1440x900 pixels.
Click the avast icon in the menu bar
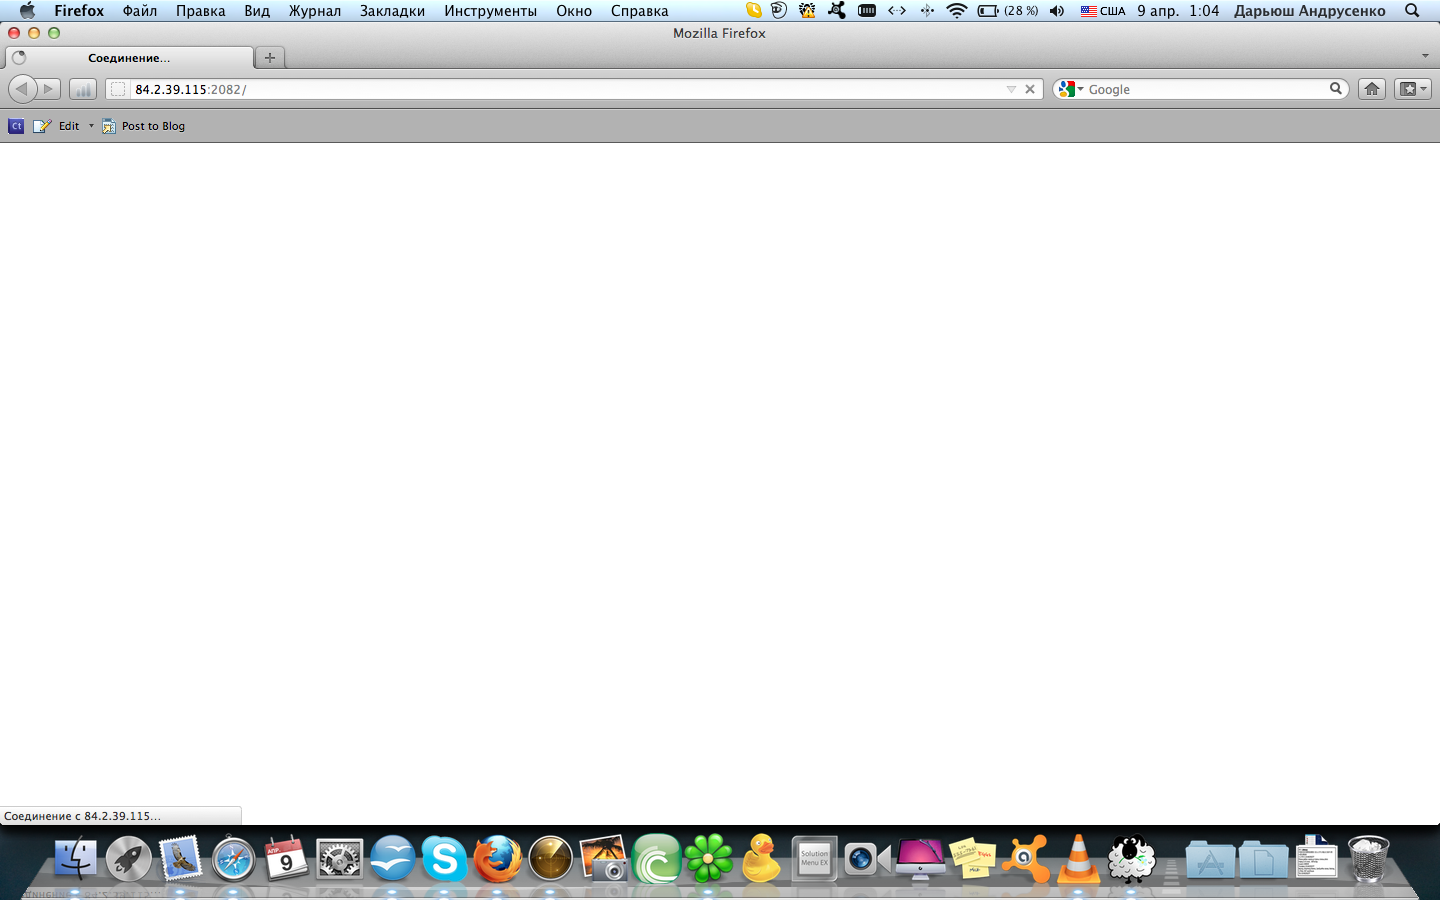836,11
